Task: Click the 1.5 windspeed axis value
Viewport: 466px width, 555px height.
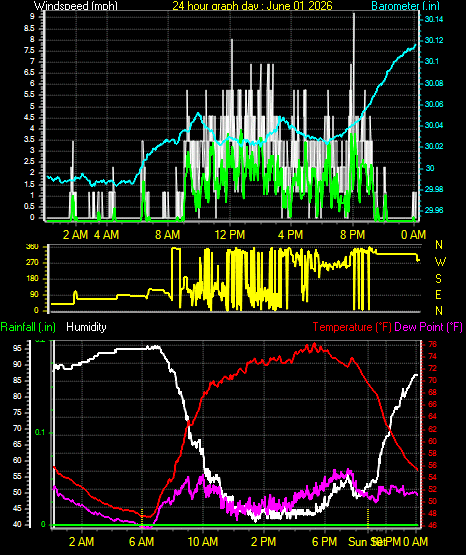Action: coord(29,184)
